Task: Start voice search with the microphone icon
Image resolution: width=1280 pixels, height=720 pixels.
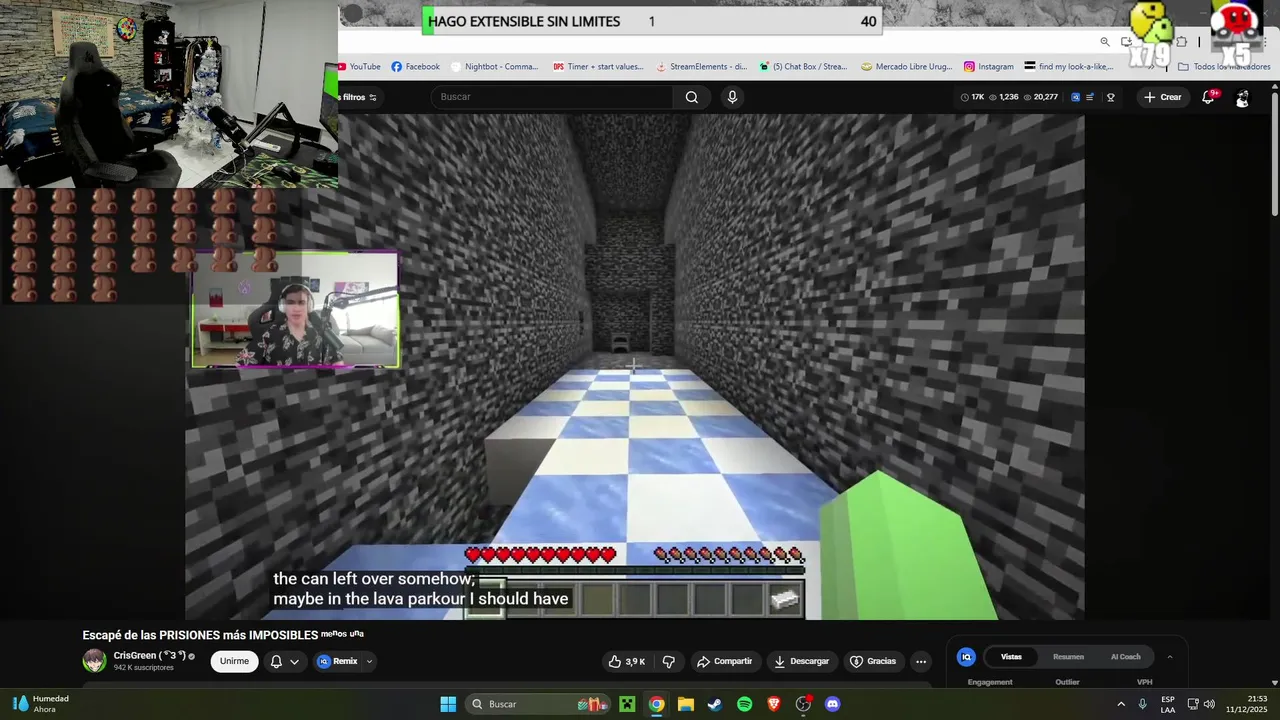Action: 732,97
